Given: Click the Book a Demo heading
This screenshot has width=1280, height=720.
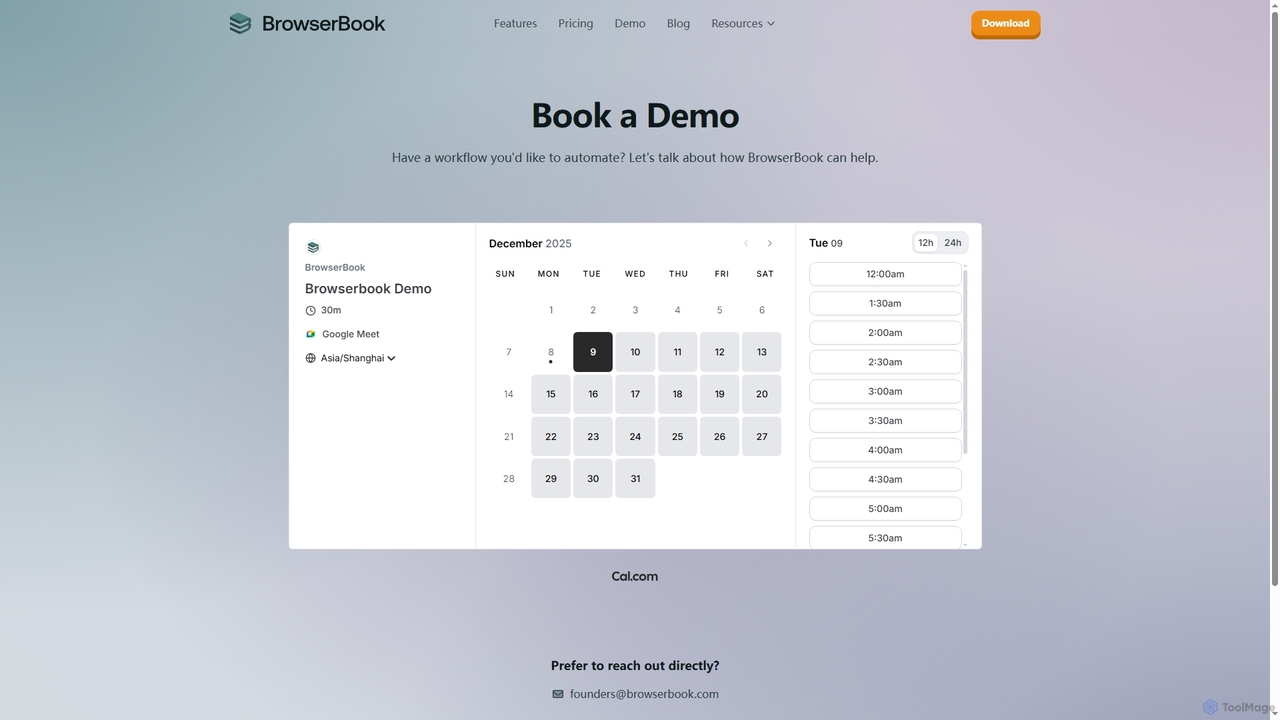Looking at the screenshot, I should coord(635,116).
